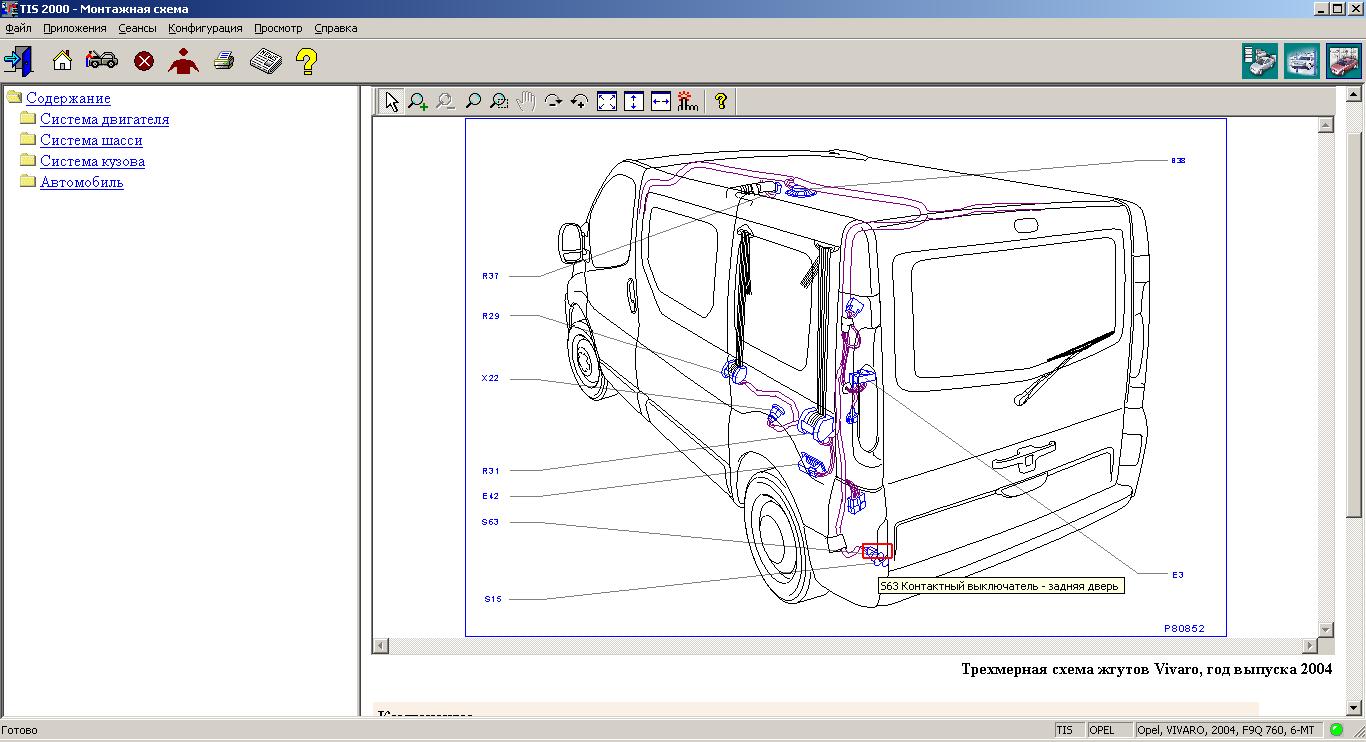Image resolution: width=1366 pixels, height=742 pixels.
Task: Click the red car on lift icon
Action: point(1343,62)
